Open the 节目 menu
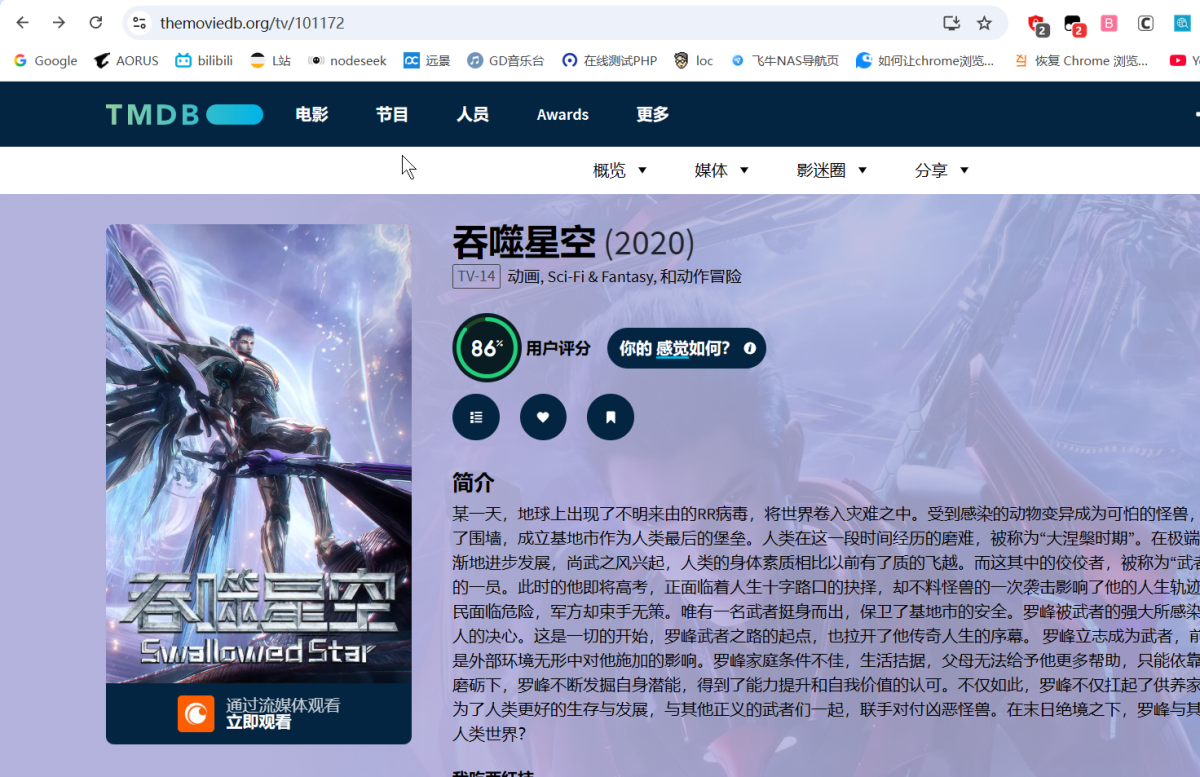 [392, 114]
